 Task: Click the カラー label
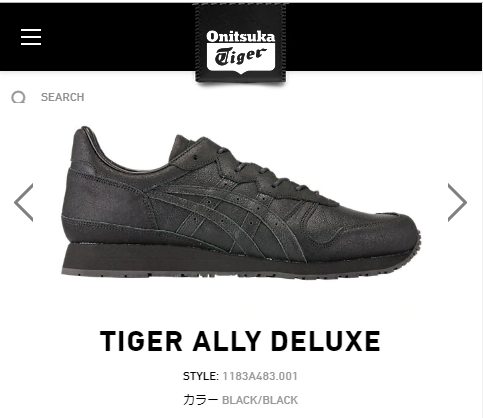[x=200, y=399]
